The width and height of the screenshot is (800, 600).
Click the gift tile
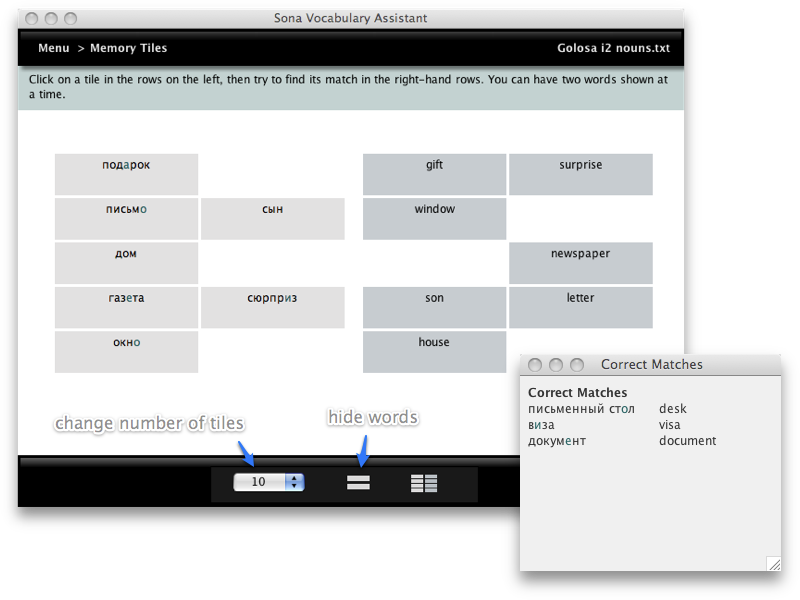(x=434, y=174)
